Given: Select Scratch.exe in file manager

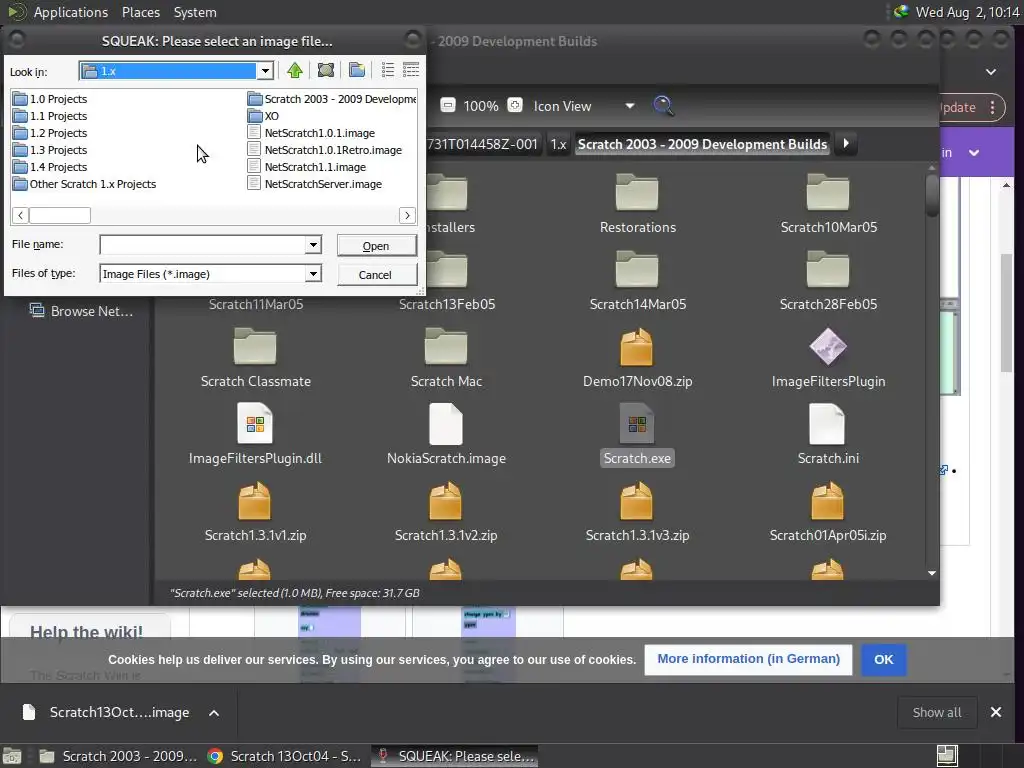Looking at the screenshot, I should tap(637, 436).
